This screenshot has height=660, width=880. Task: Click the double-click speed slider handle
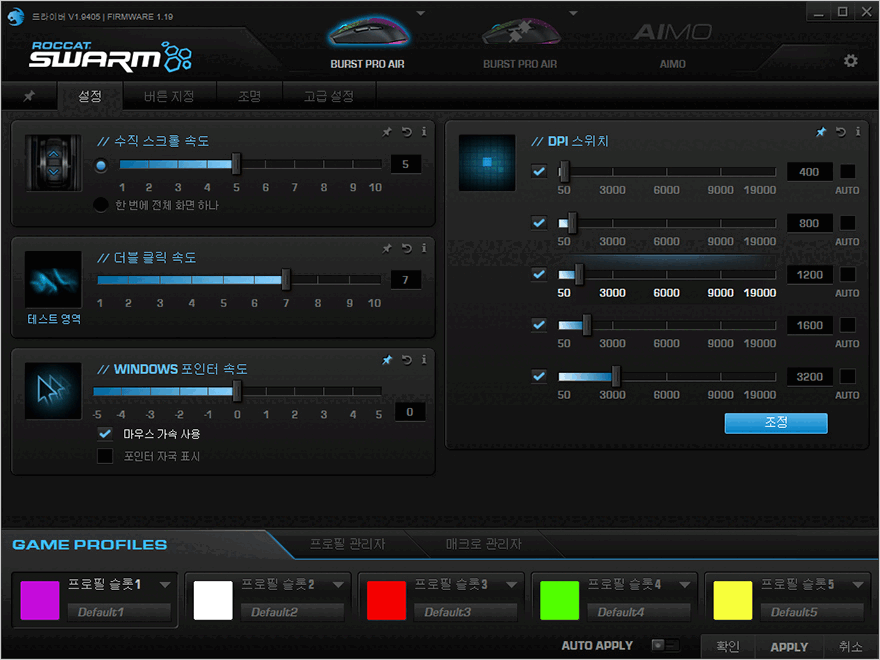[286, 279]
